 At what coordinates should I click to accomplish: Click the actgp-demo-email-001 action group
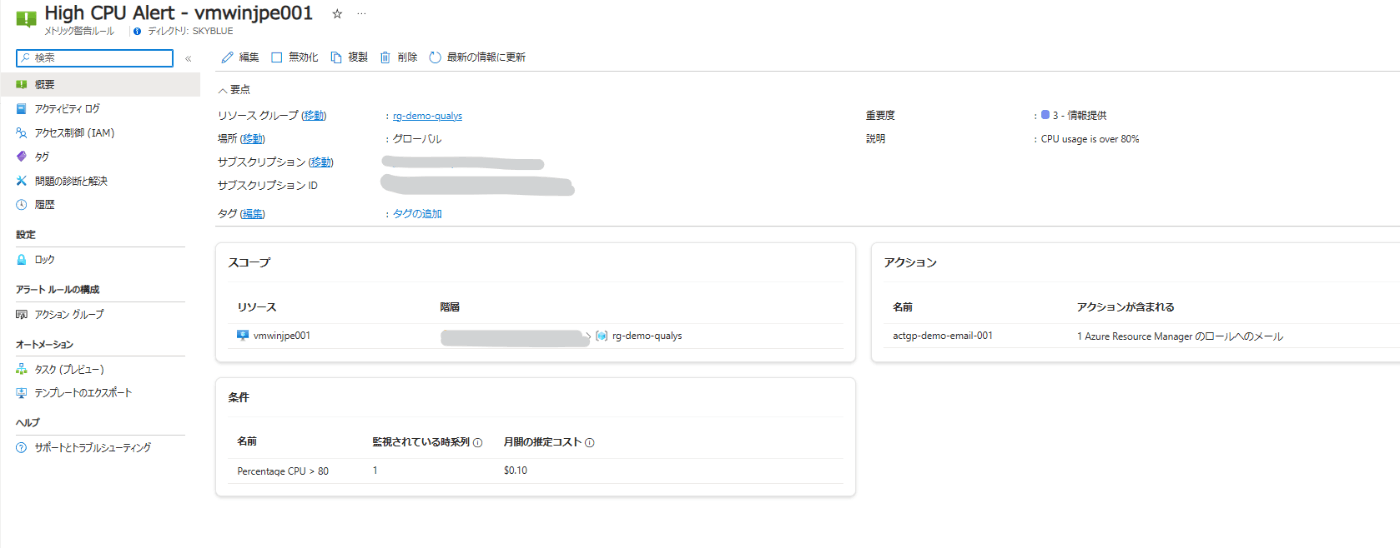tap(942, 336)
